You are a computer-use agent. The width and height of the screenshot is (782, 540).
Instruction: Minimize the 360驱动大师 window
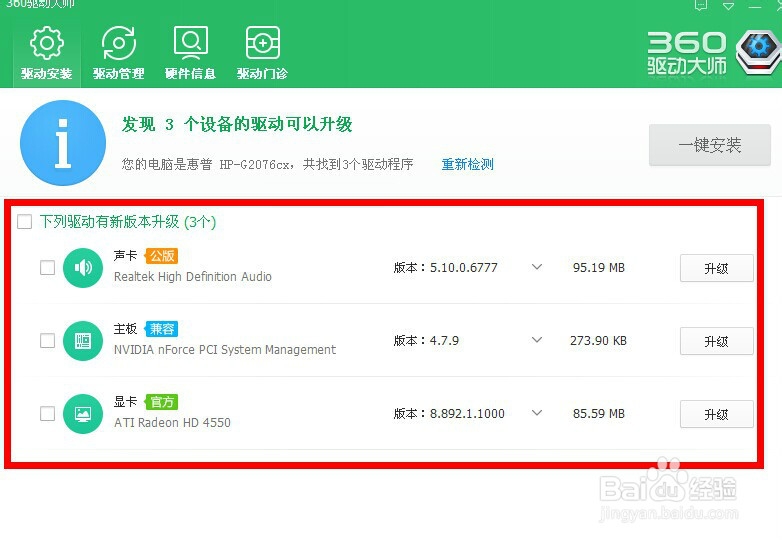755,6
